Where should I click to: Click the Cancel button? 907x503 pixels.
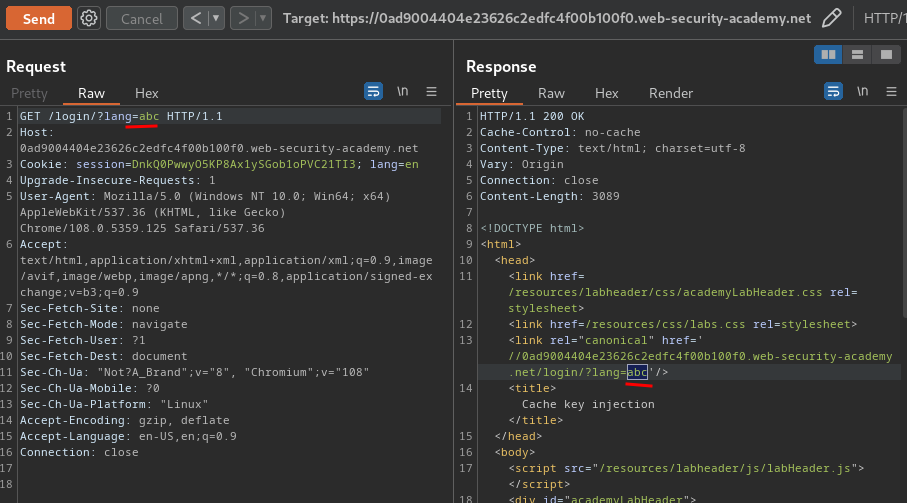(x=142, y=19)
